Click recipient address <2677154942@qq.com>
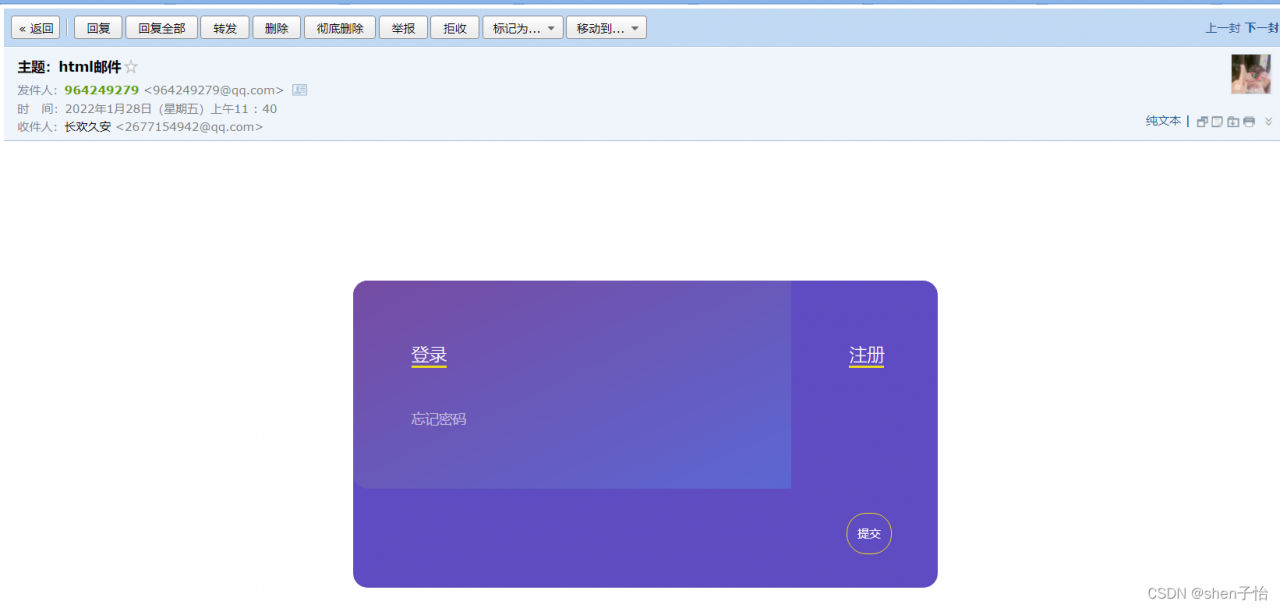The image size is (1280, 608). pos(190,127)
